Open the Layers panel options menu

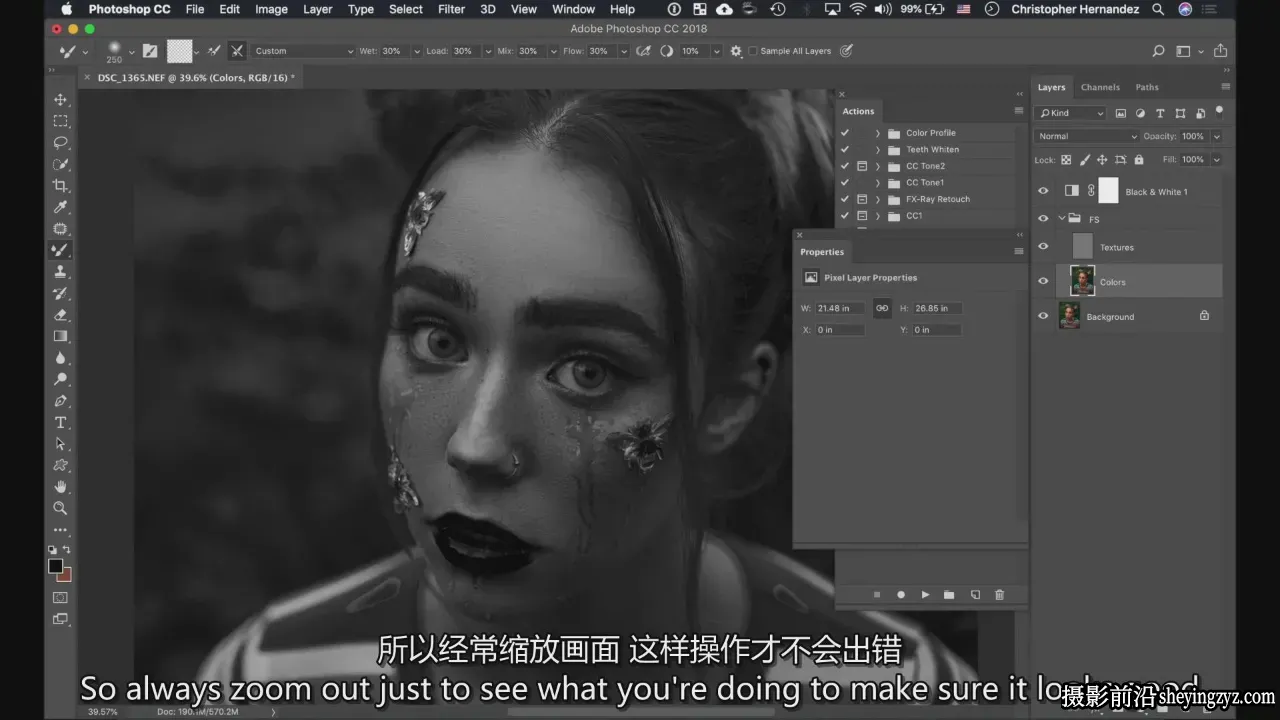pyautogui.click(x=1225, y=87)
